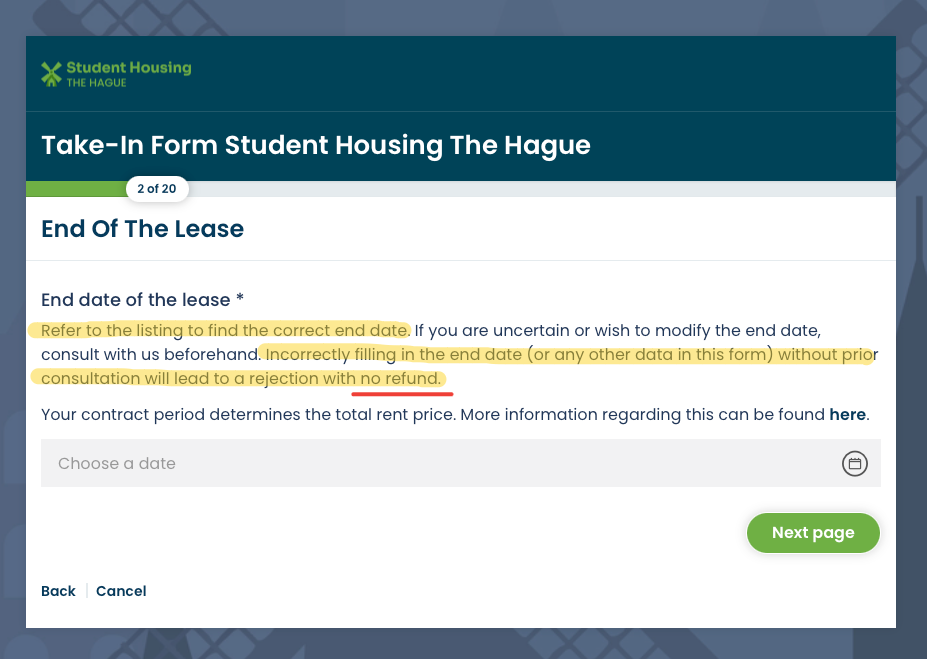
Task: Click the green filled progress bar
Action: click(75, 188)
